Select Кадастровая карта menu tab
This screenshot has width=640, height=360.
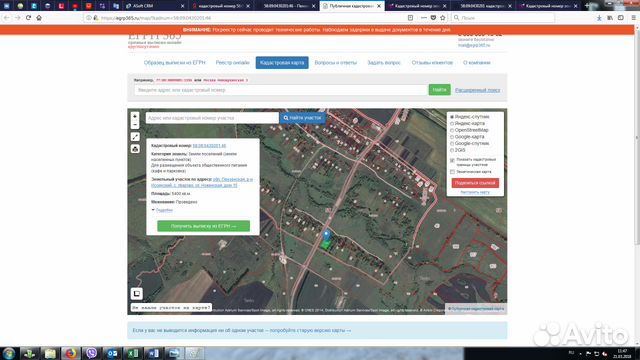tap(282, 63)
